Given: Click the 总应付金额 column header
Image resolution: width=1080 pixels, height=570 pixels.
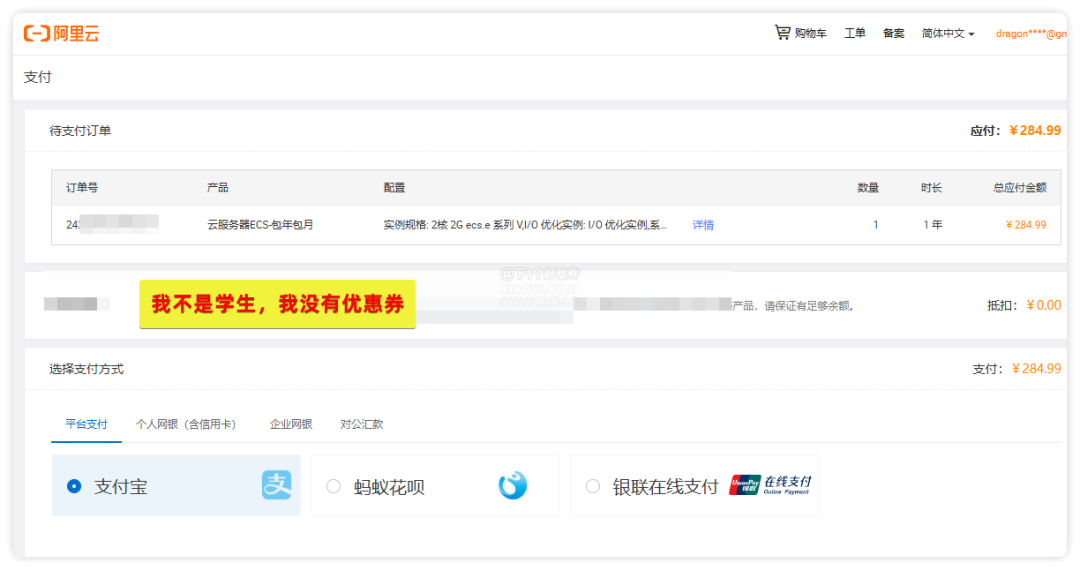Looking at the screenshot, I should 1019,187.
